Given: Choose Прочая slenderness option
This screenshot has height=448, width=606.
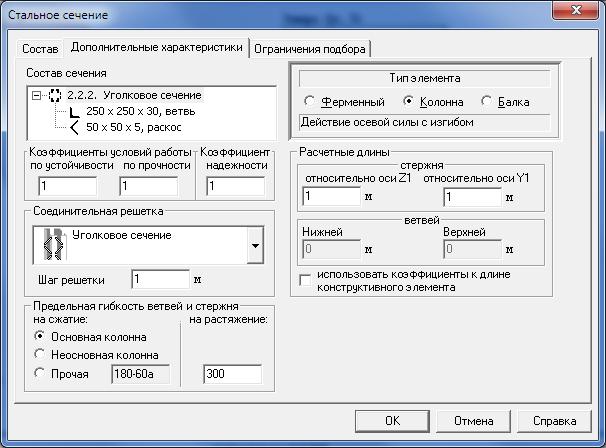Looking at the screenshot, I should (40, 374).
